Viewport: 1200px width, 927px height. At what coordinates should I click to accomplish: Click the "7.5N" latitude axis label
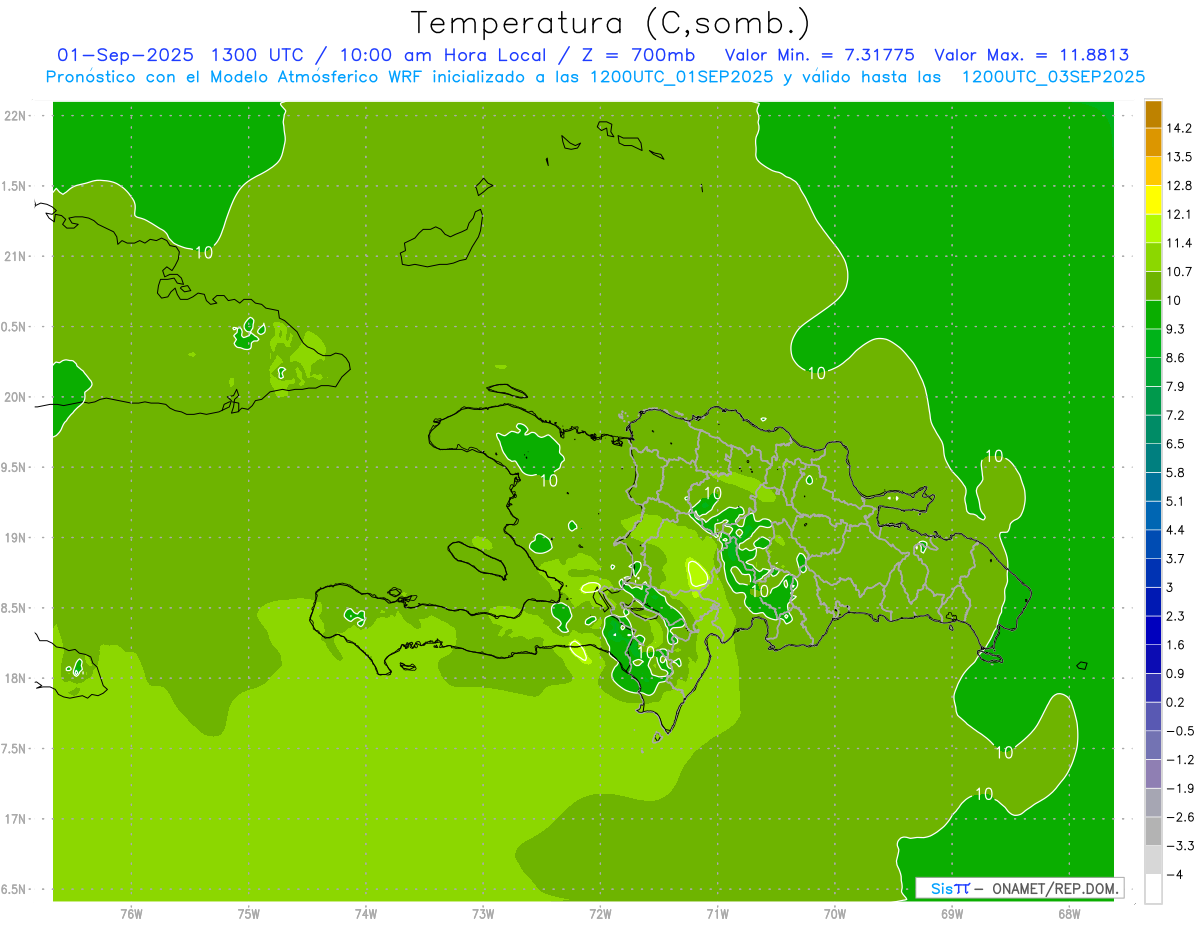tap(14, 749)
